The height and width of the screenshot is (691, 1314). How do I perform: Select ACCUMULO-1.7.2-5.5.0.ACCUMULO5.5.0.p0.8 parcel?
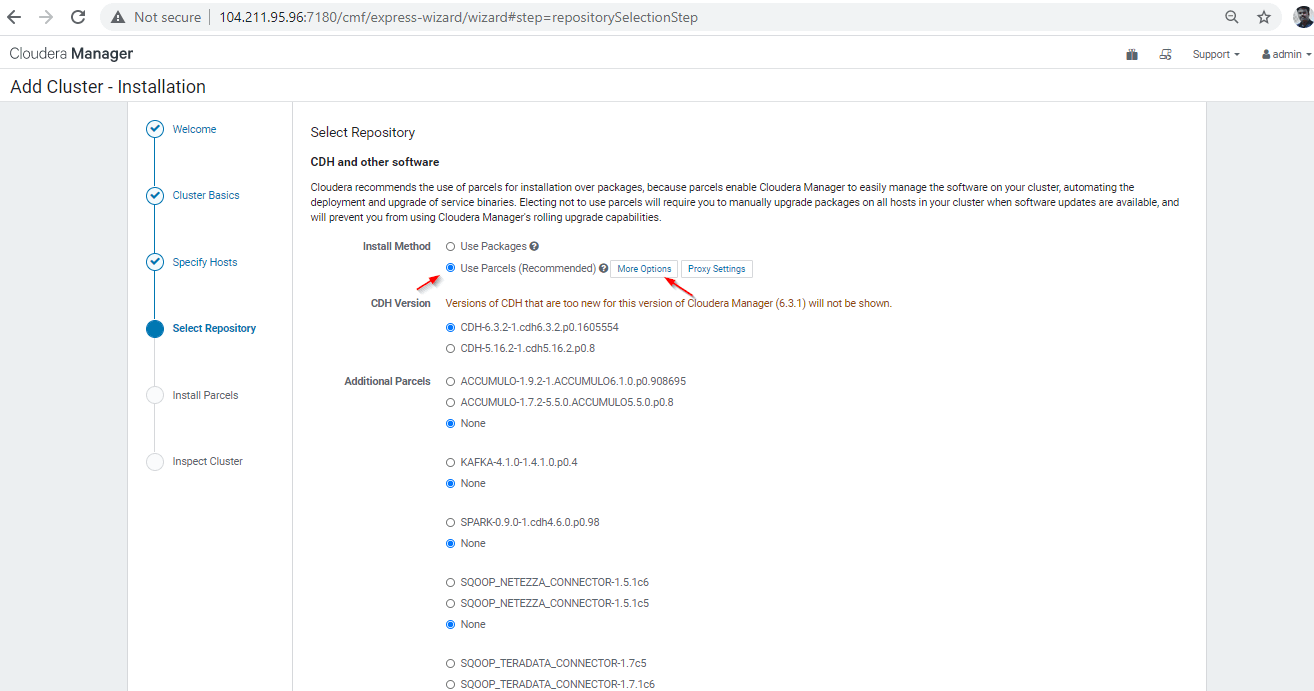point(450,402)
